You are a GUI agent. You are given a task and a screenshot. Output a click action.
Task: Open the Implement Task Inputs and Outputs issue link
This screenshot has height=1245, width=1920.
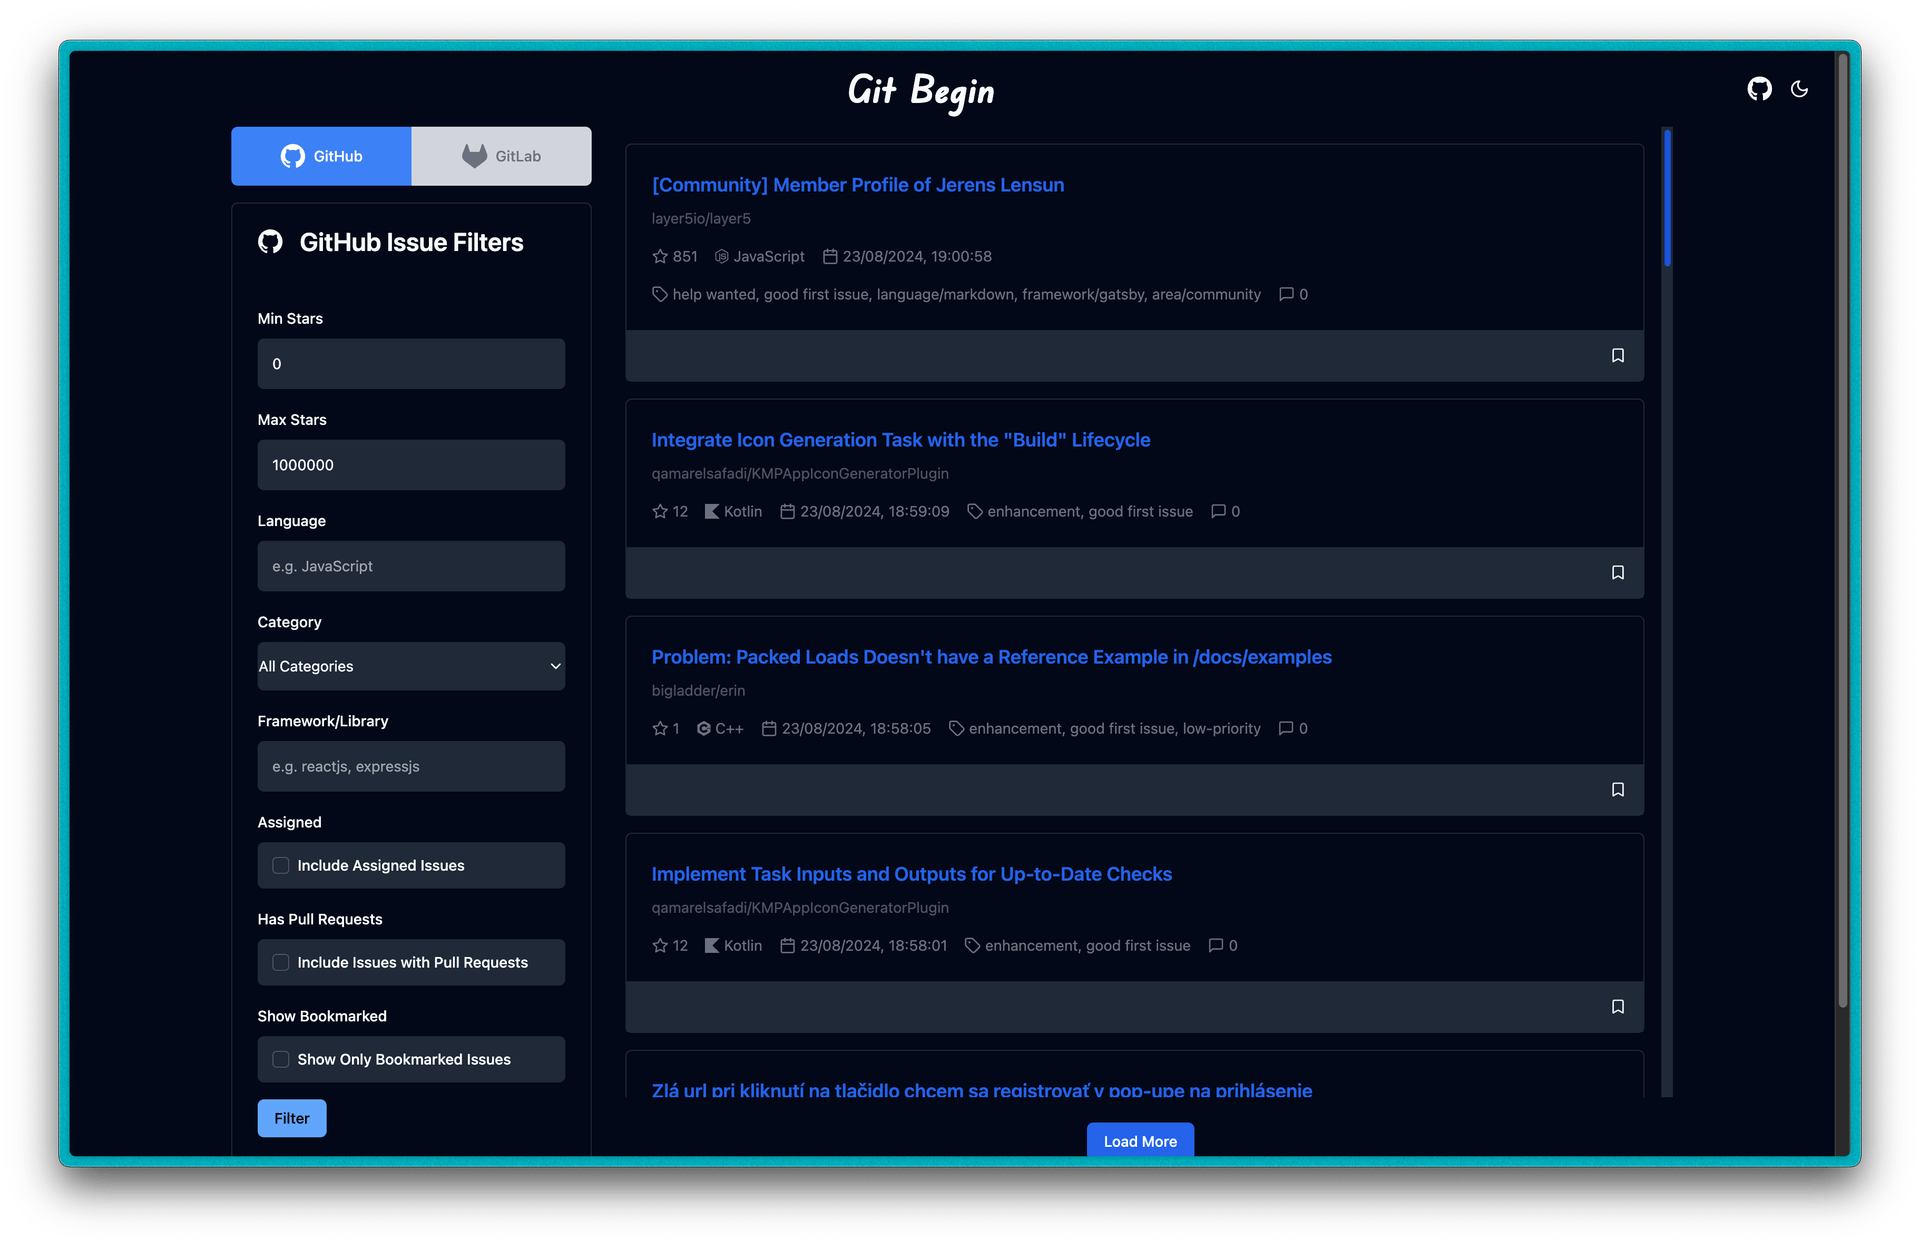pyautogui.click(x=911, y=874)
